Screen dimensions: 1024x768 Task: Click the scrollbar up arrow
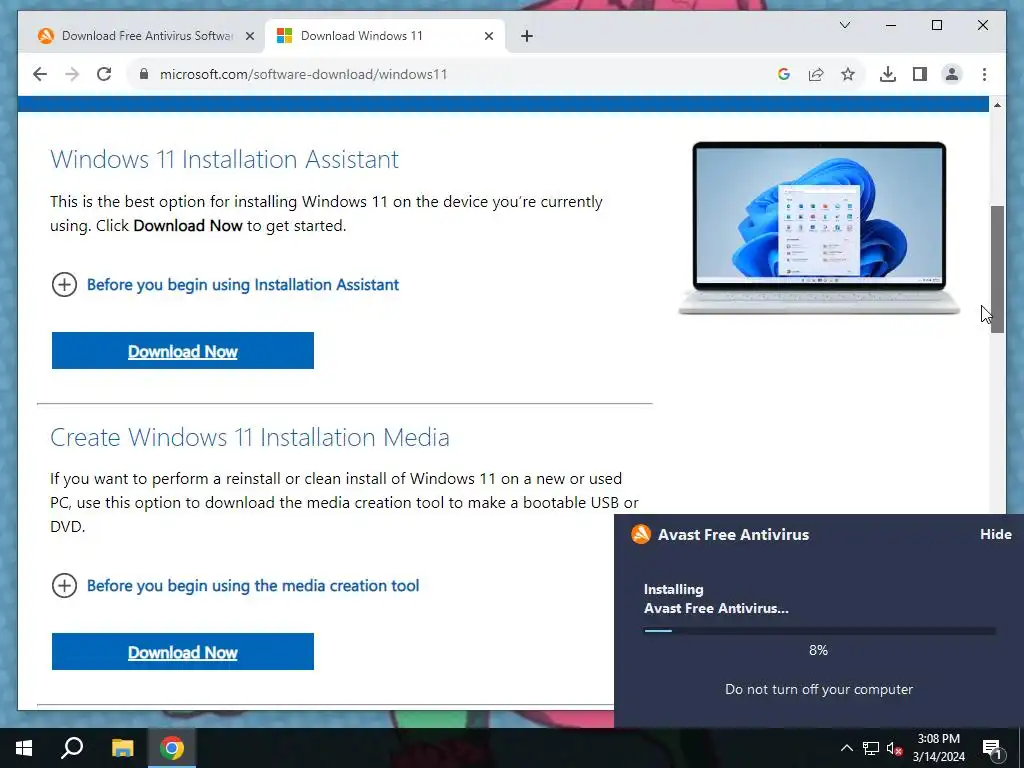[997, 104]
